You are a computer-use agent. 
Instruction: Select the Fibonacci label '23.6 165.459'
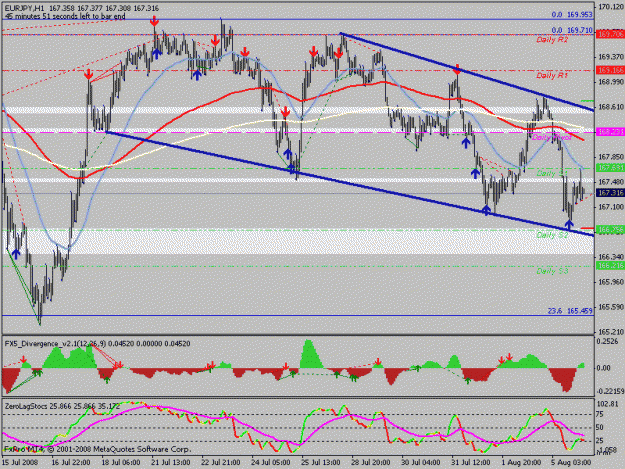(x=570, y=311)
